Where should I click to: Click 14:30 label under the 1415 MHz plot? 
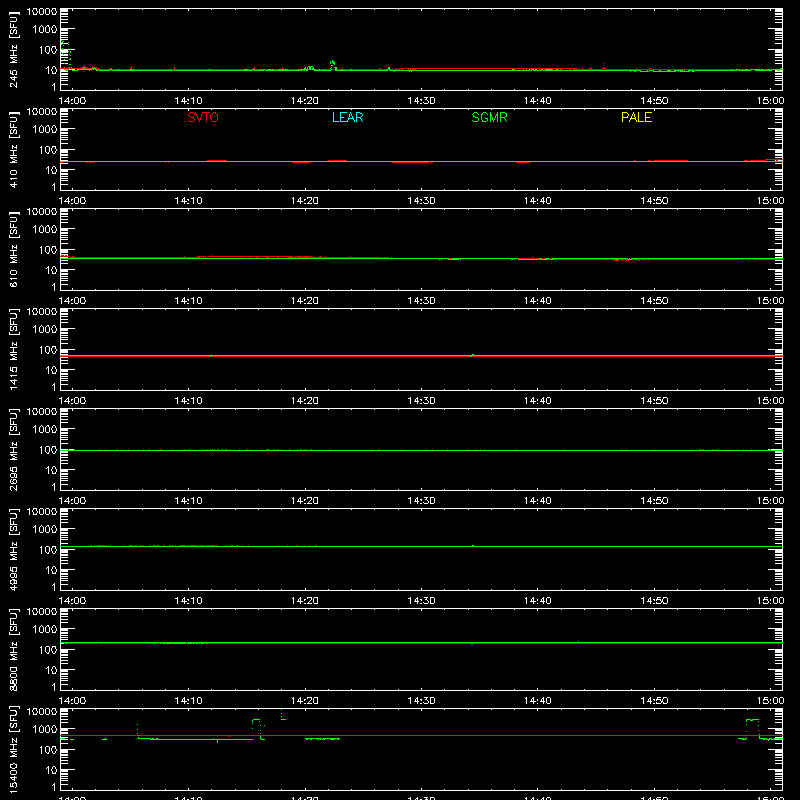pyautogui.click(x=421, y=401)
